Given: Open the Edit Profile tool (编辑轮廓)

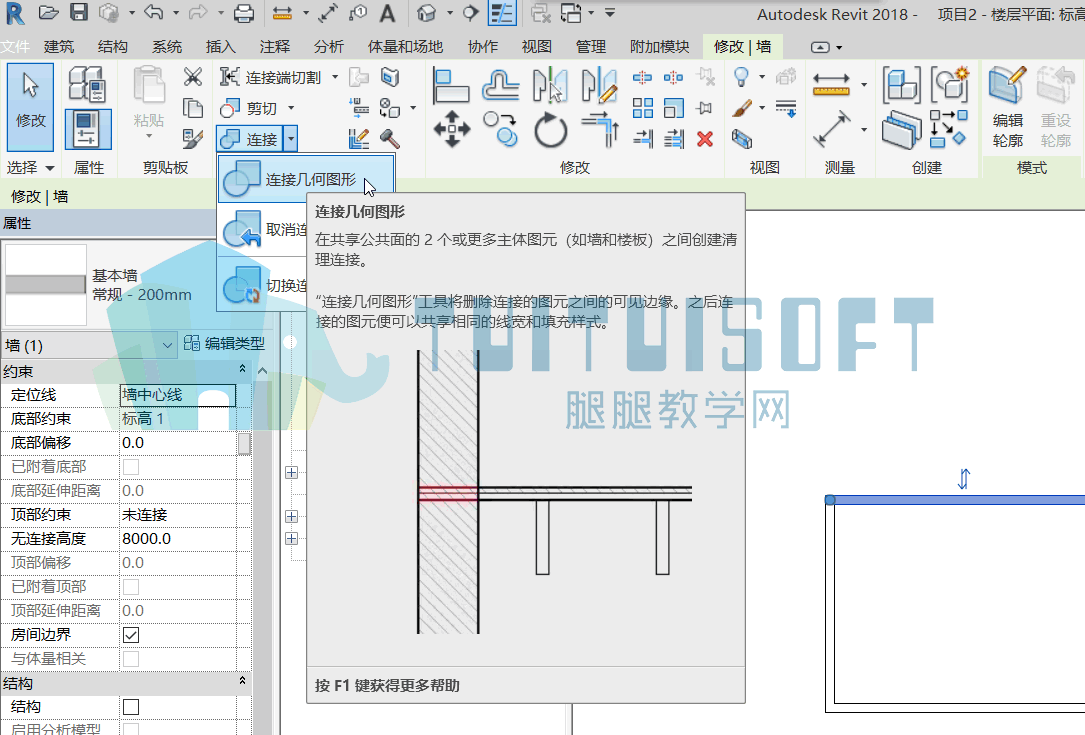Looking at the screenshot, I should point(1008,107).
